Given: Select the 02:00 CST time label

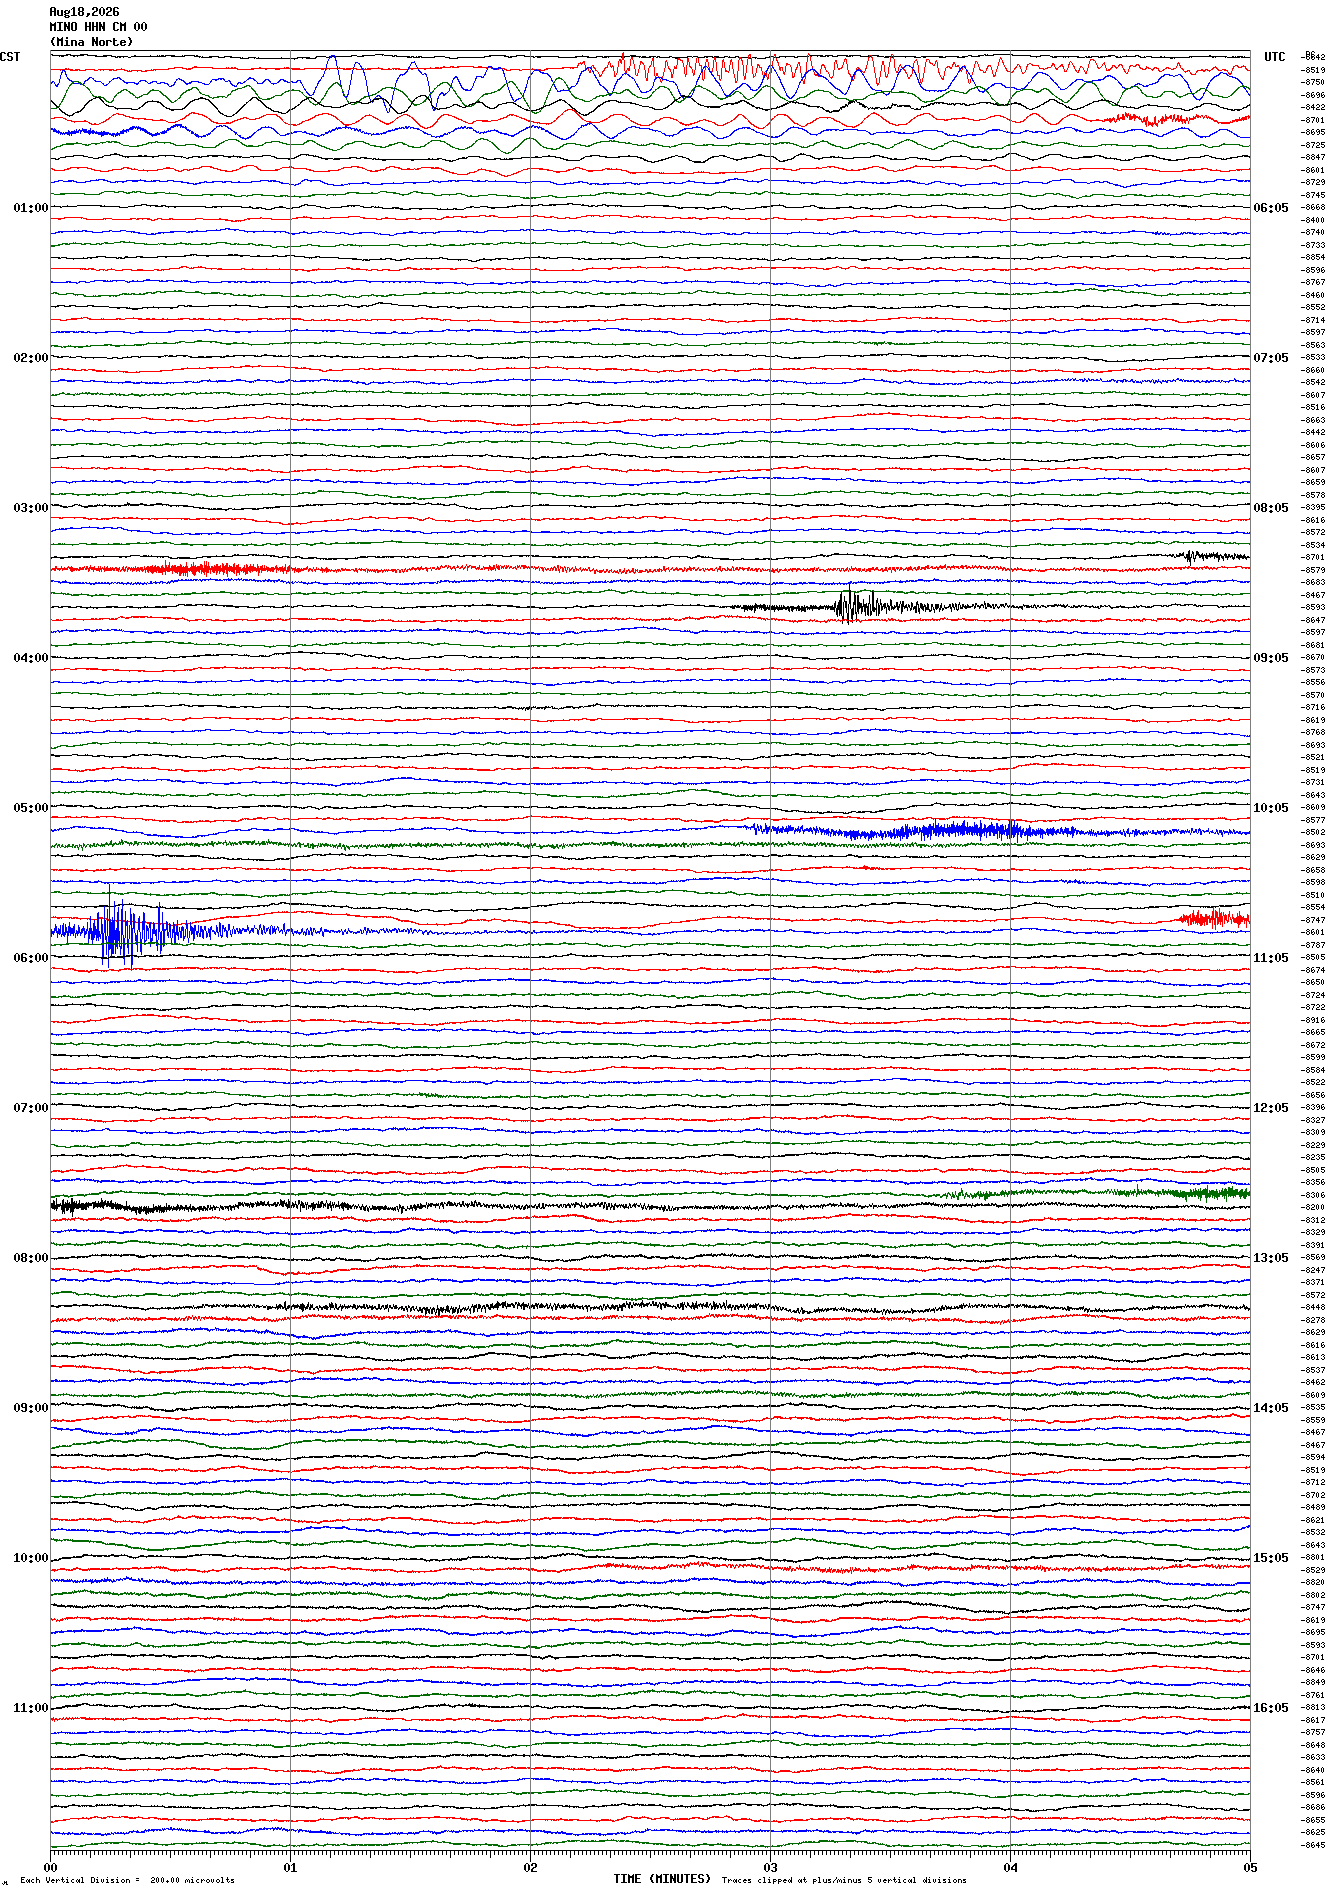Looking at the screenshot, I should click(x=31, y=358).
